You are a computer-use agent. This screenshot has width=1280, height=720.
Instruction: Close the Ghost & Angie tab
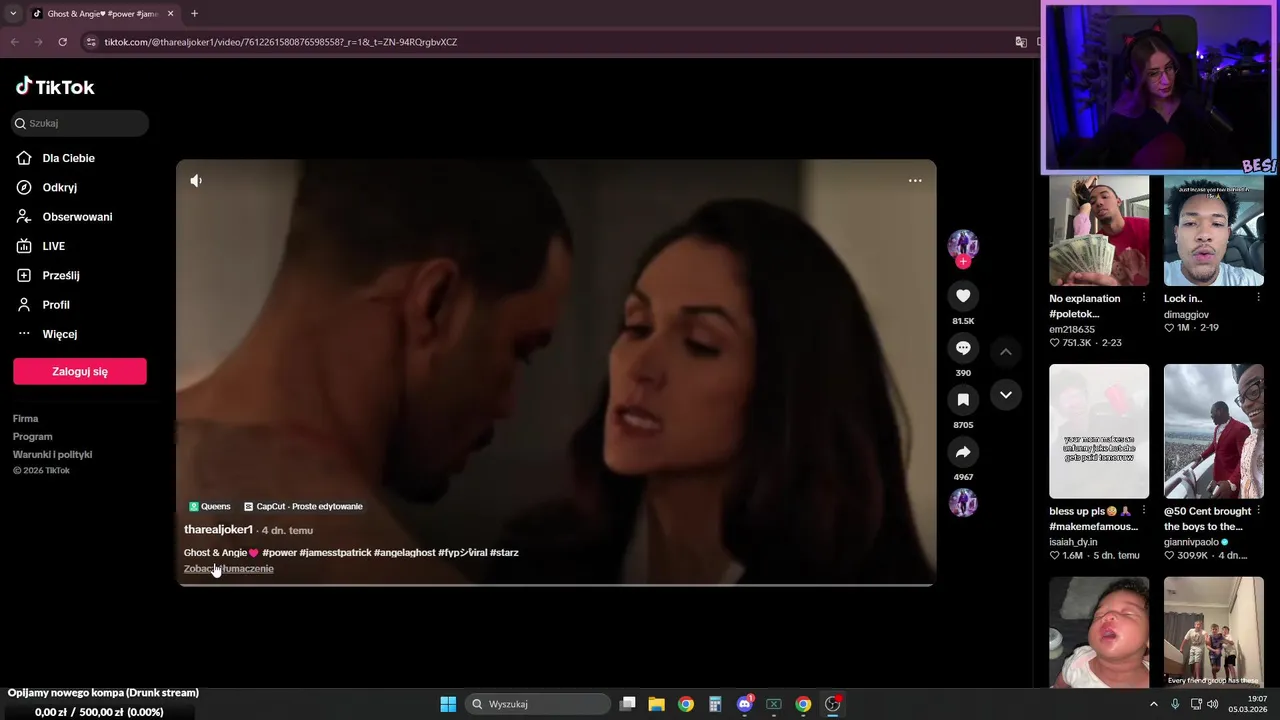point(170,14)
